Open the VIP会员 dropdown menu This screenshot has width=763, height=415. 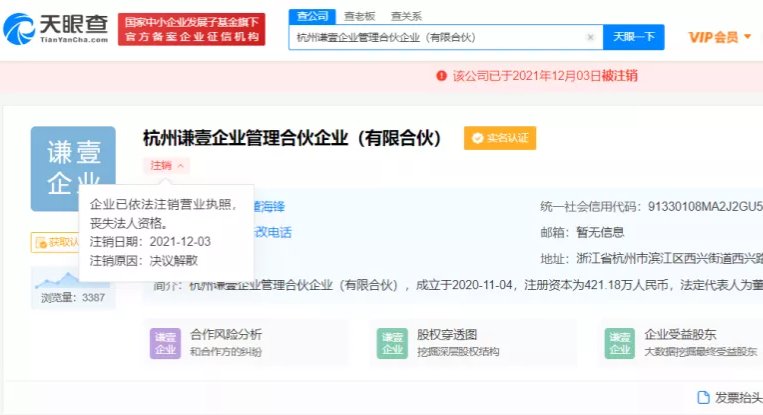(x=720, y=37)
